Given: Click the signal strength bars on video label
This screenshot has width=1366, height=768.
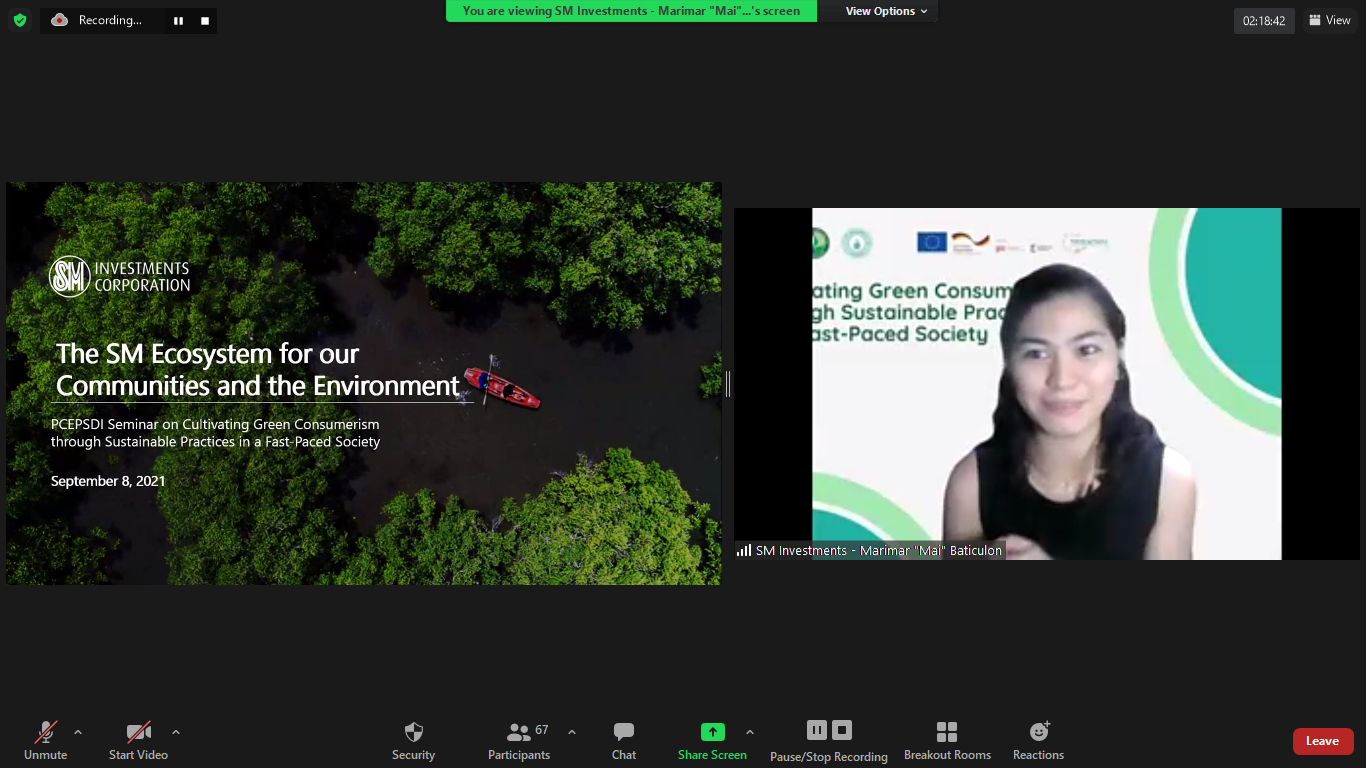Looking at the screenshot, I should (x=744, y=550).
